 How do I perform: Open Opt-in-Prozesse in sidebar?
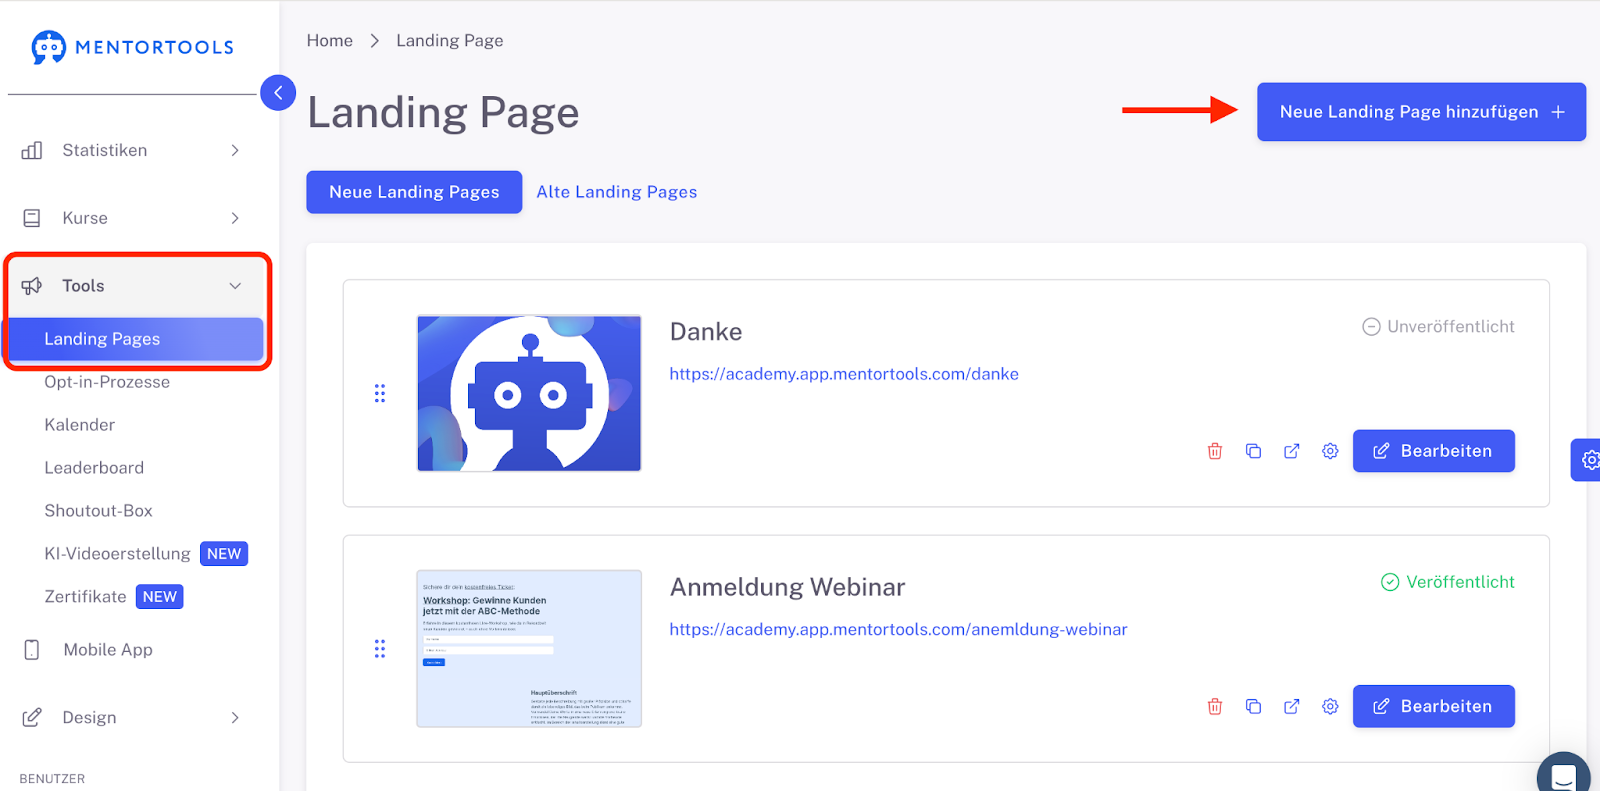(x=107, y=382)
